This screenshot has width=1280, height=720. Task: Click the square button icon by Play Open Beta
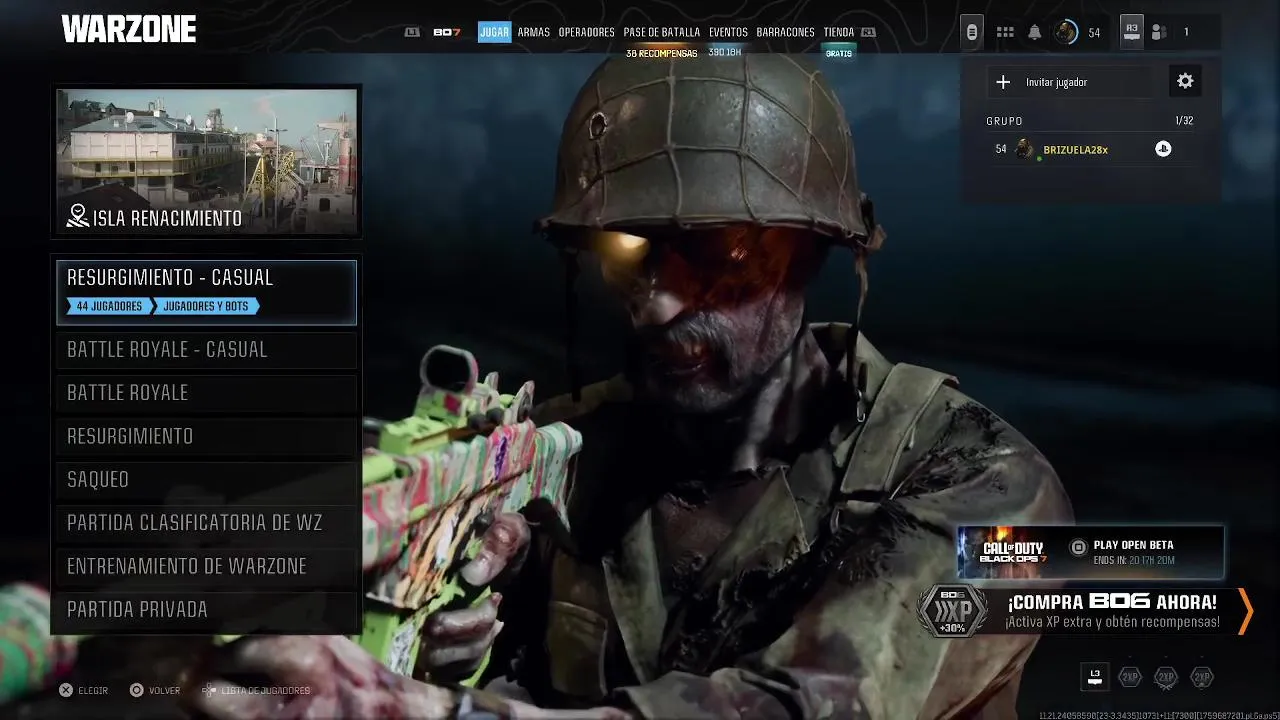[1078, 546]
